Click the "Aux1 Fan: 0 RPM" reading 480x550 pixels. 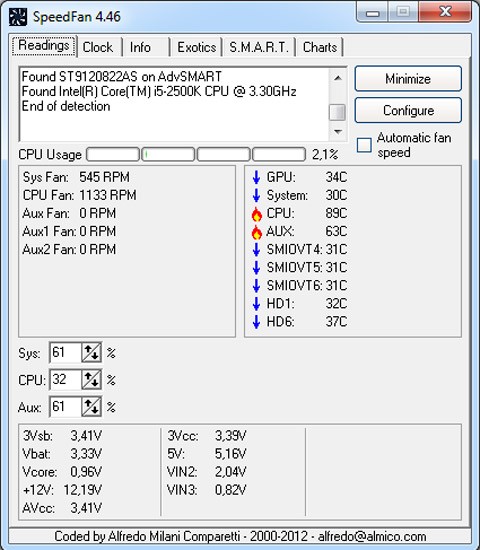click(x=69, y=232)
